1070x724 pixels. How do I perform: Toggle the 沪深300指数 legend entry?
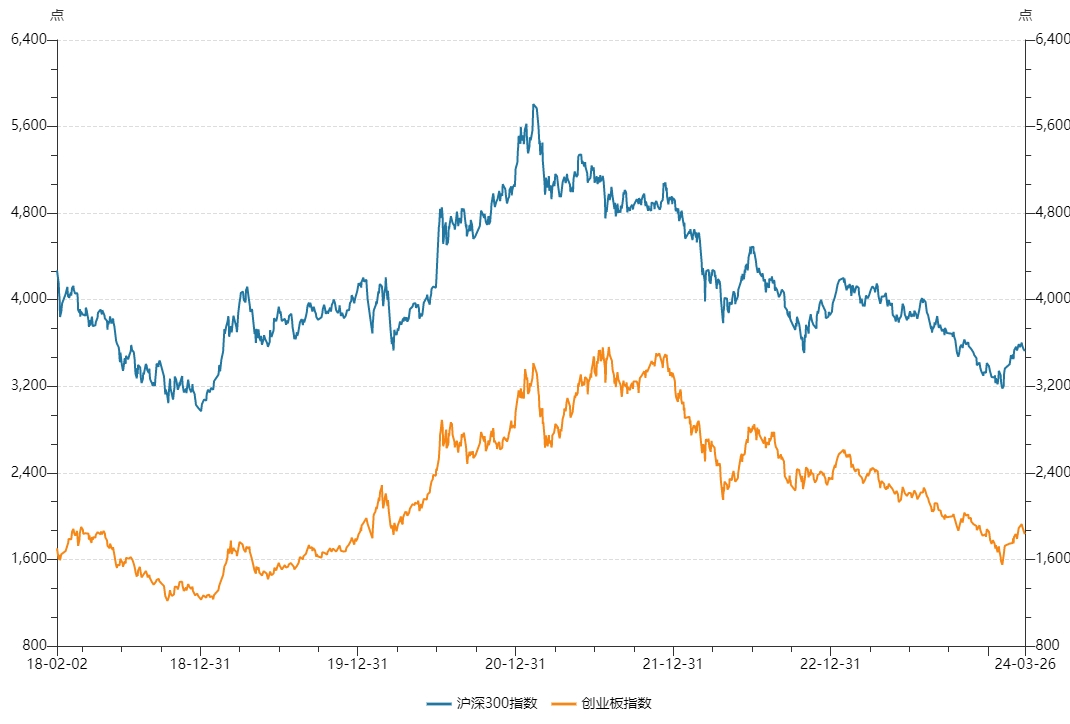click(x=482, y=703)
